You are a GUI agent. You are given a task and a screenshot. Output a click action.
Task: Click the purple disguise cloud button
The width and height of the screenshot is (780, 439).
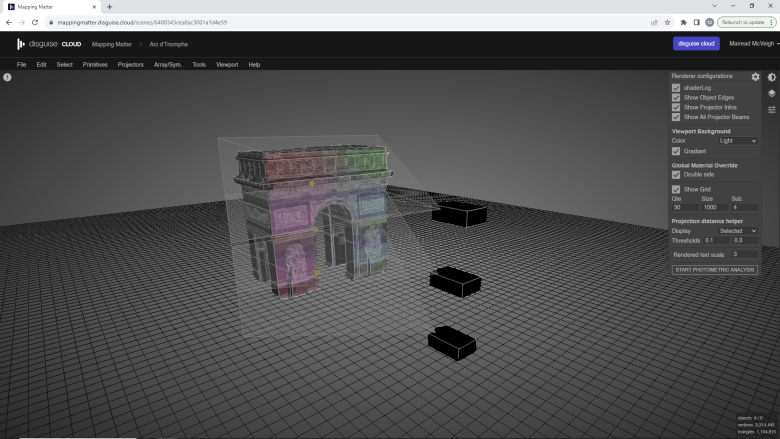point(696,44)
